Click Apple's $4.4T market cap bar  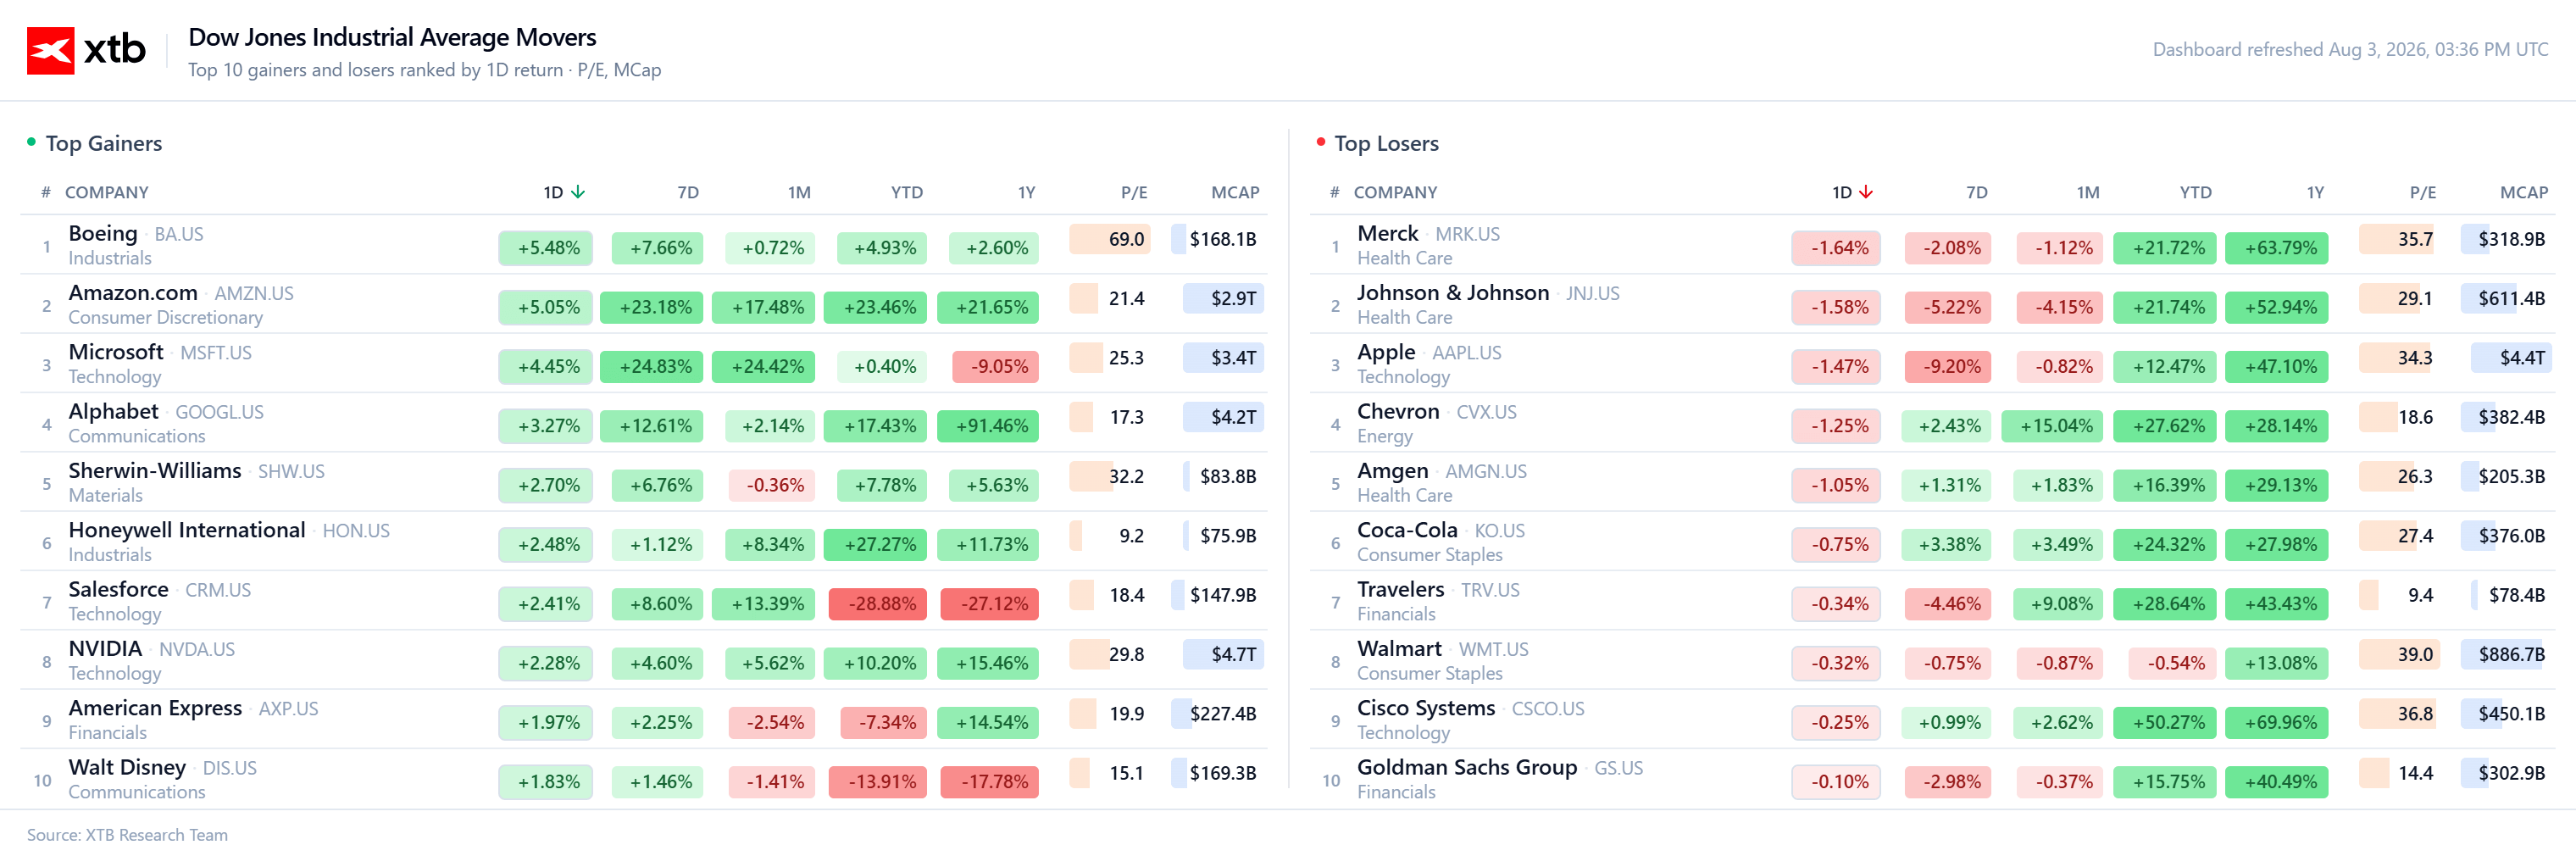click(x=2511, y=358)
